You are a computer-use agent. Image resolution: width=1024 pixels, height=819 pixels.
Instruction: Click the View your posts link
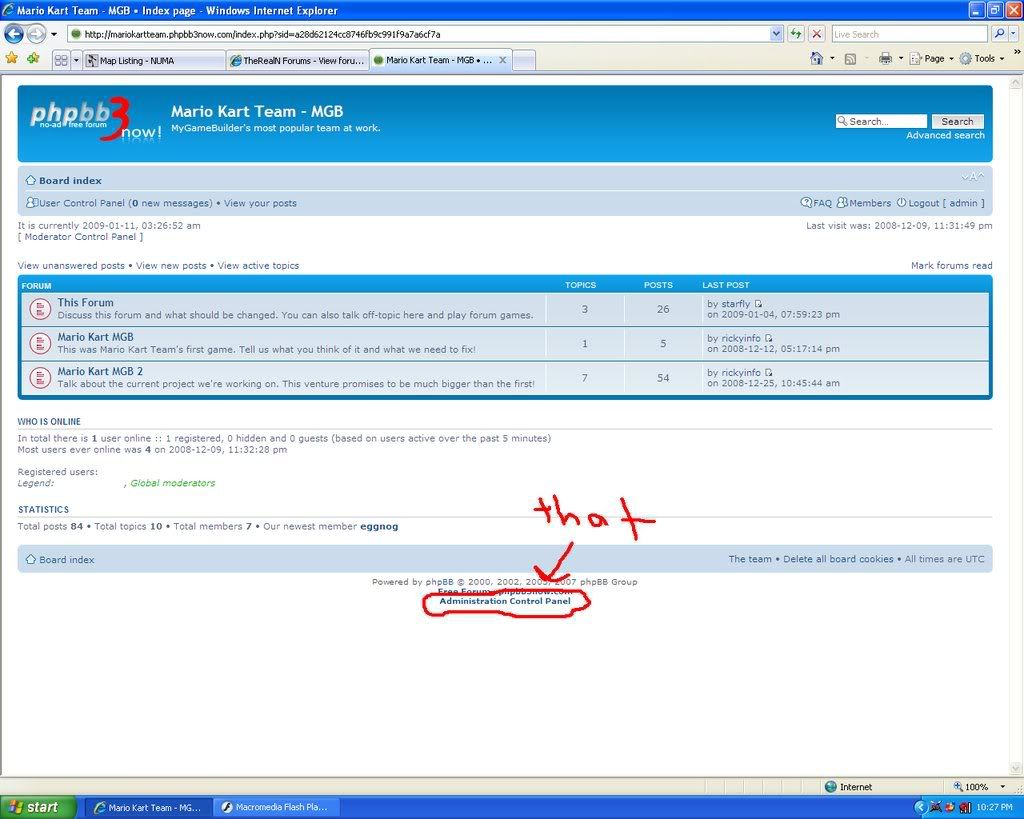(x=260, y=203)
